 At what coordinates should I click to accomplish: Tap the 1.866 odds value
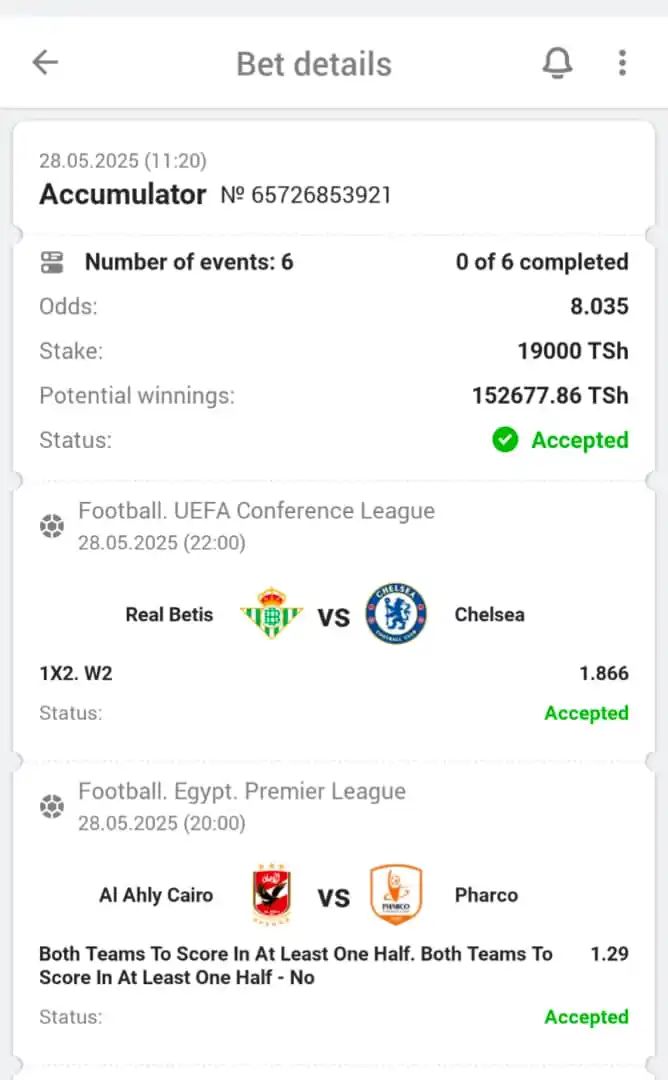[x=604, y=673]
